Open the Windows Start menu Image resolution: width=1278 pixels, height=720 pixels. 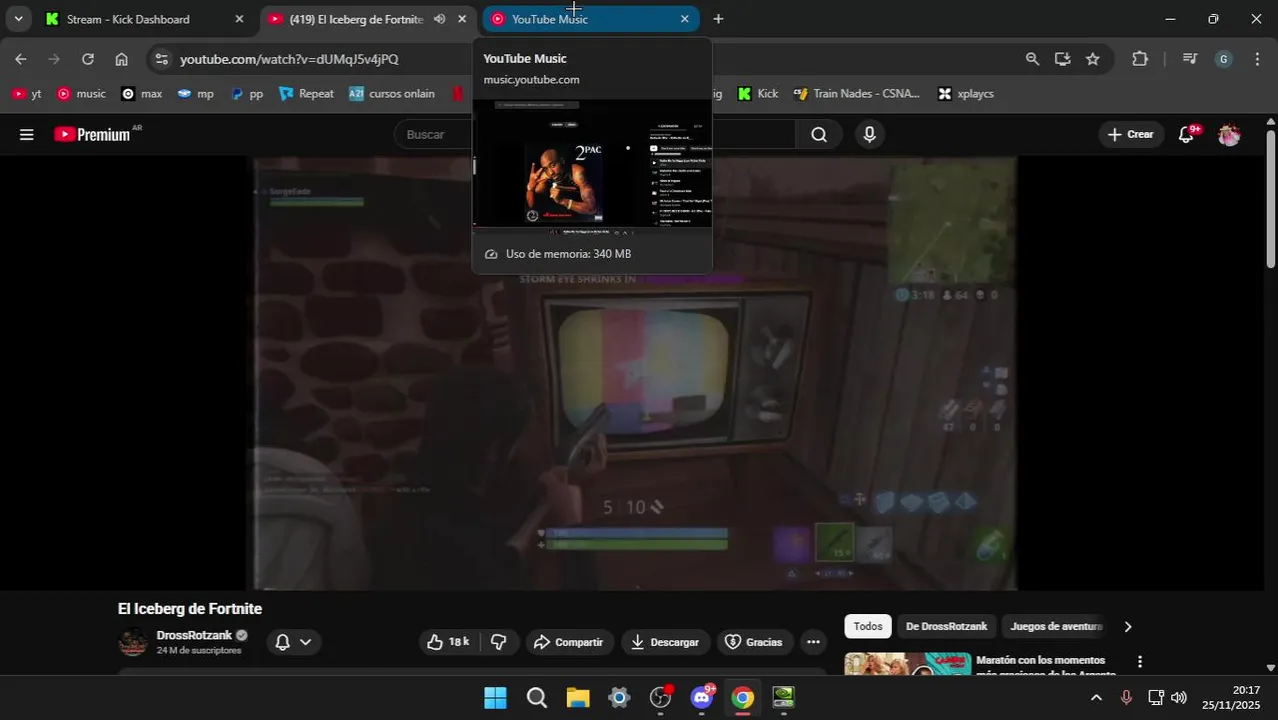point(495,697)
